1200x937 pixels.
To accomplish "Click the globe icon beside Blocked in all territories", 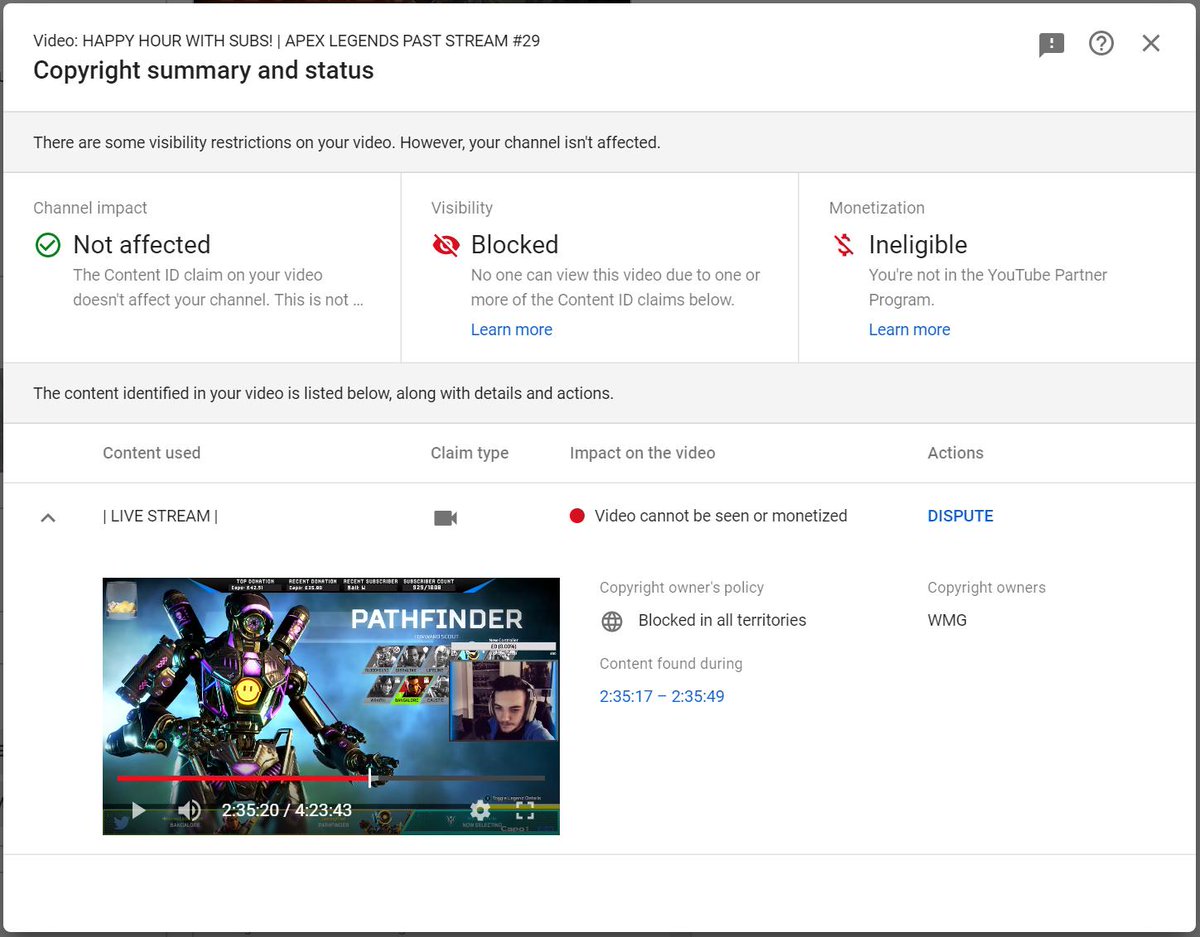I will click(612, 621).
